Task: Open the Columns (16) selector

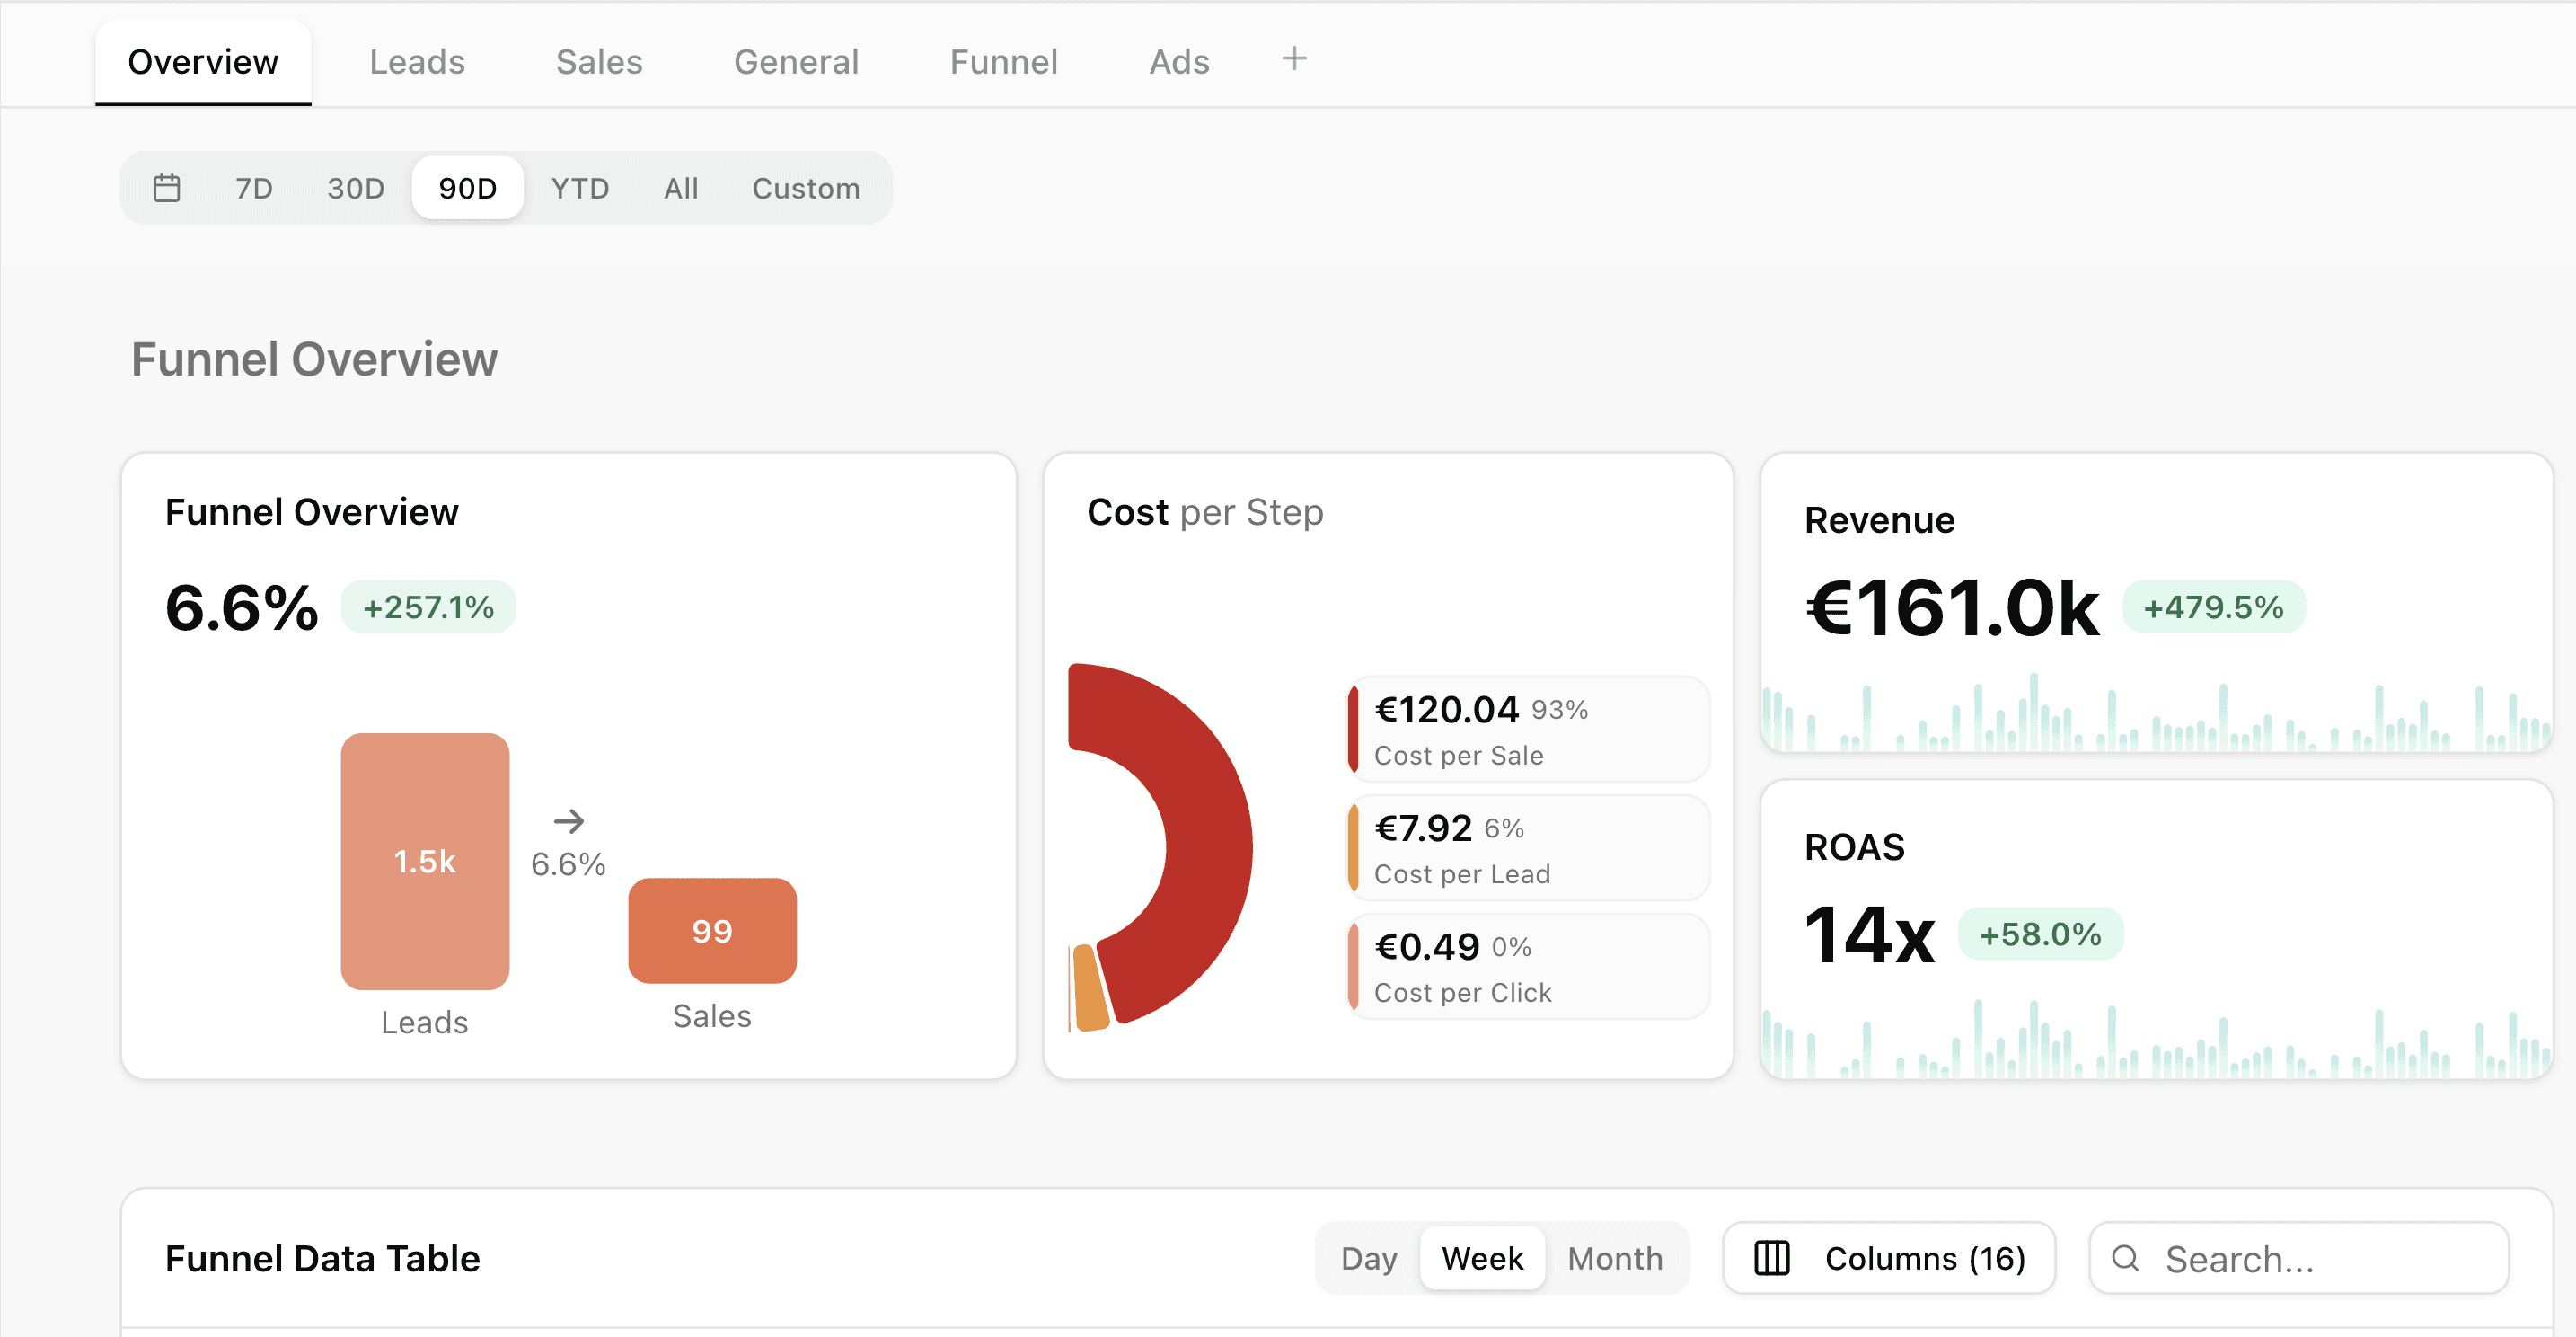Action: click(1889, 1258)
